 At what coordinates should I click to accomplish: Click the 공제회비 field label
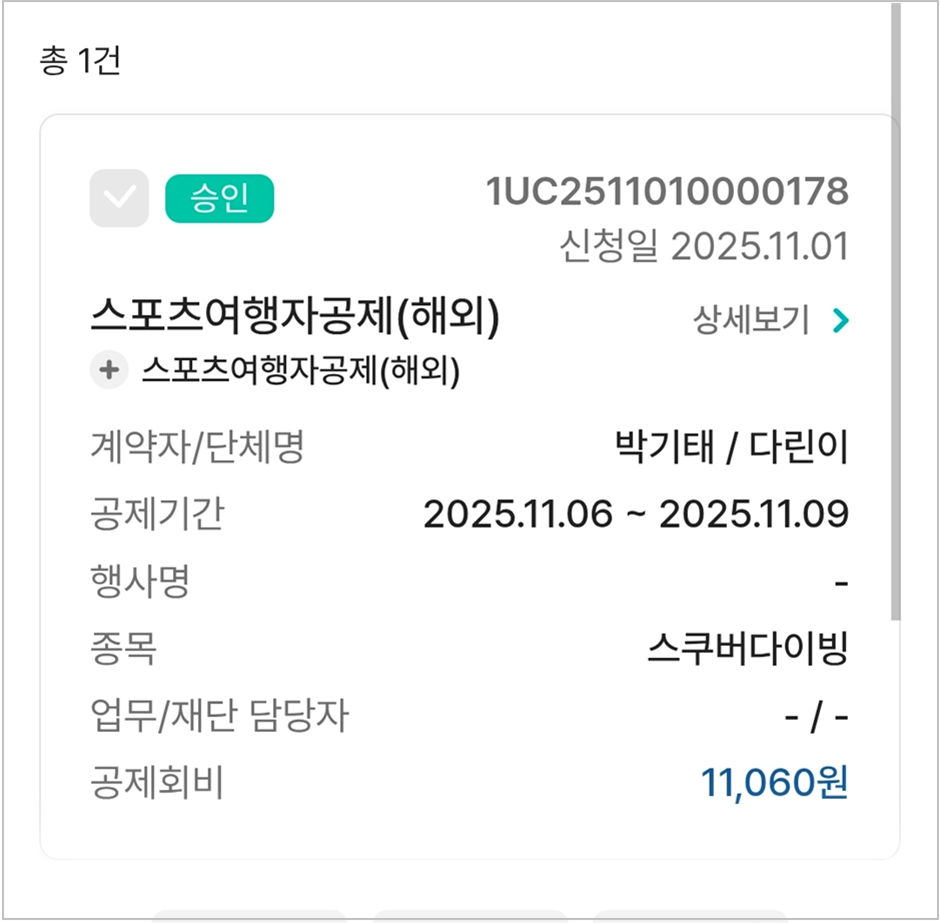click(157, 783)
